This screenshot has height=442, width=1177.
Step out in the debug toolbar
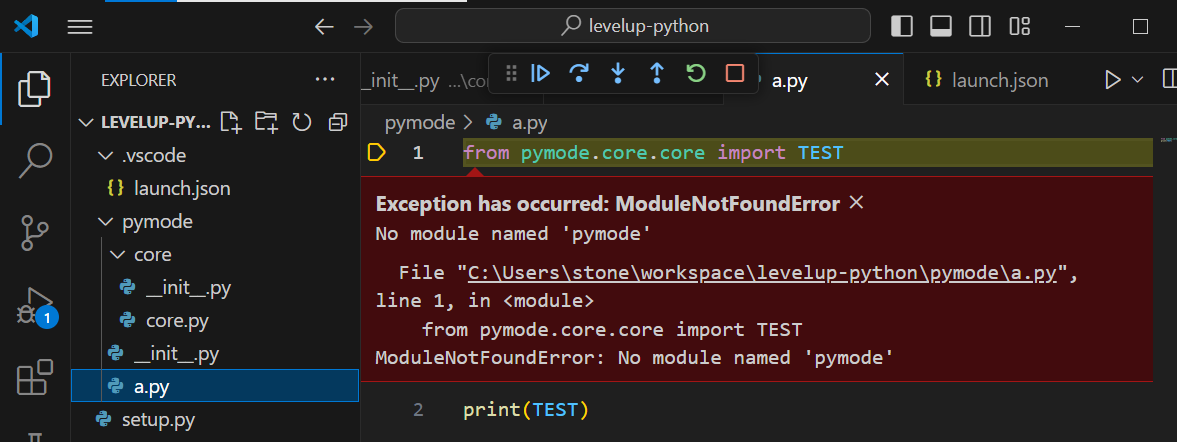pos(657,74)
